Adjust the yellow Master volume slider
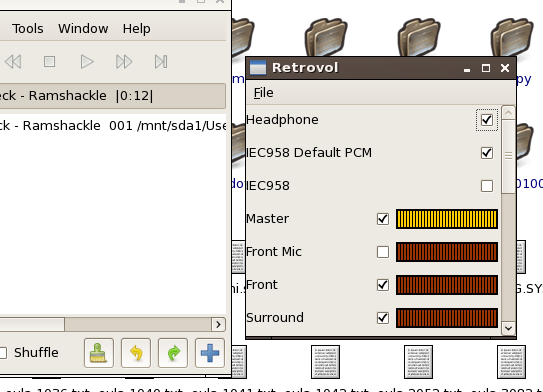The width and height of the screenshot is (543, 392). [x=447, y=219]
